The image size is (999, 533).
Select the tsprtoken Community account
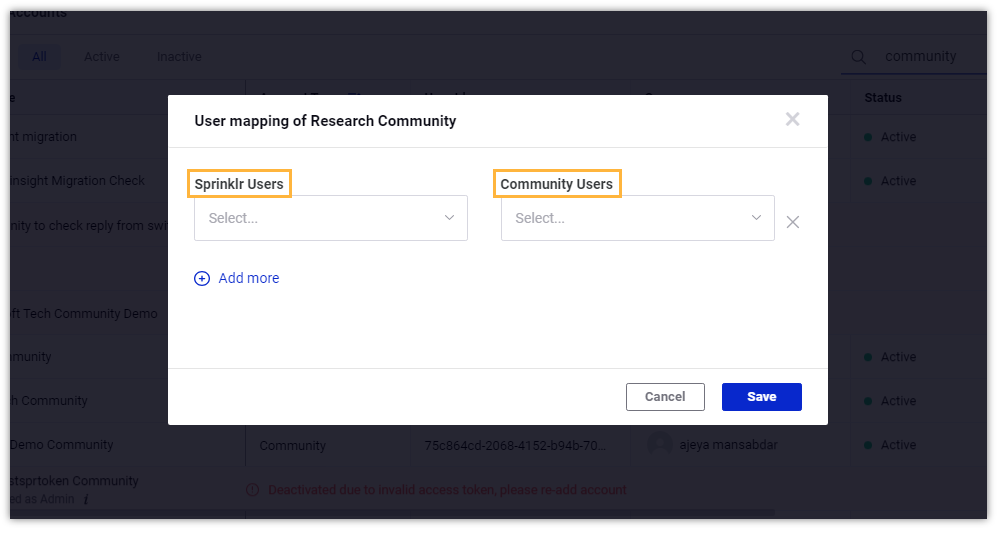point(74,481)
